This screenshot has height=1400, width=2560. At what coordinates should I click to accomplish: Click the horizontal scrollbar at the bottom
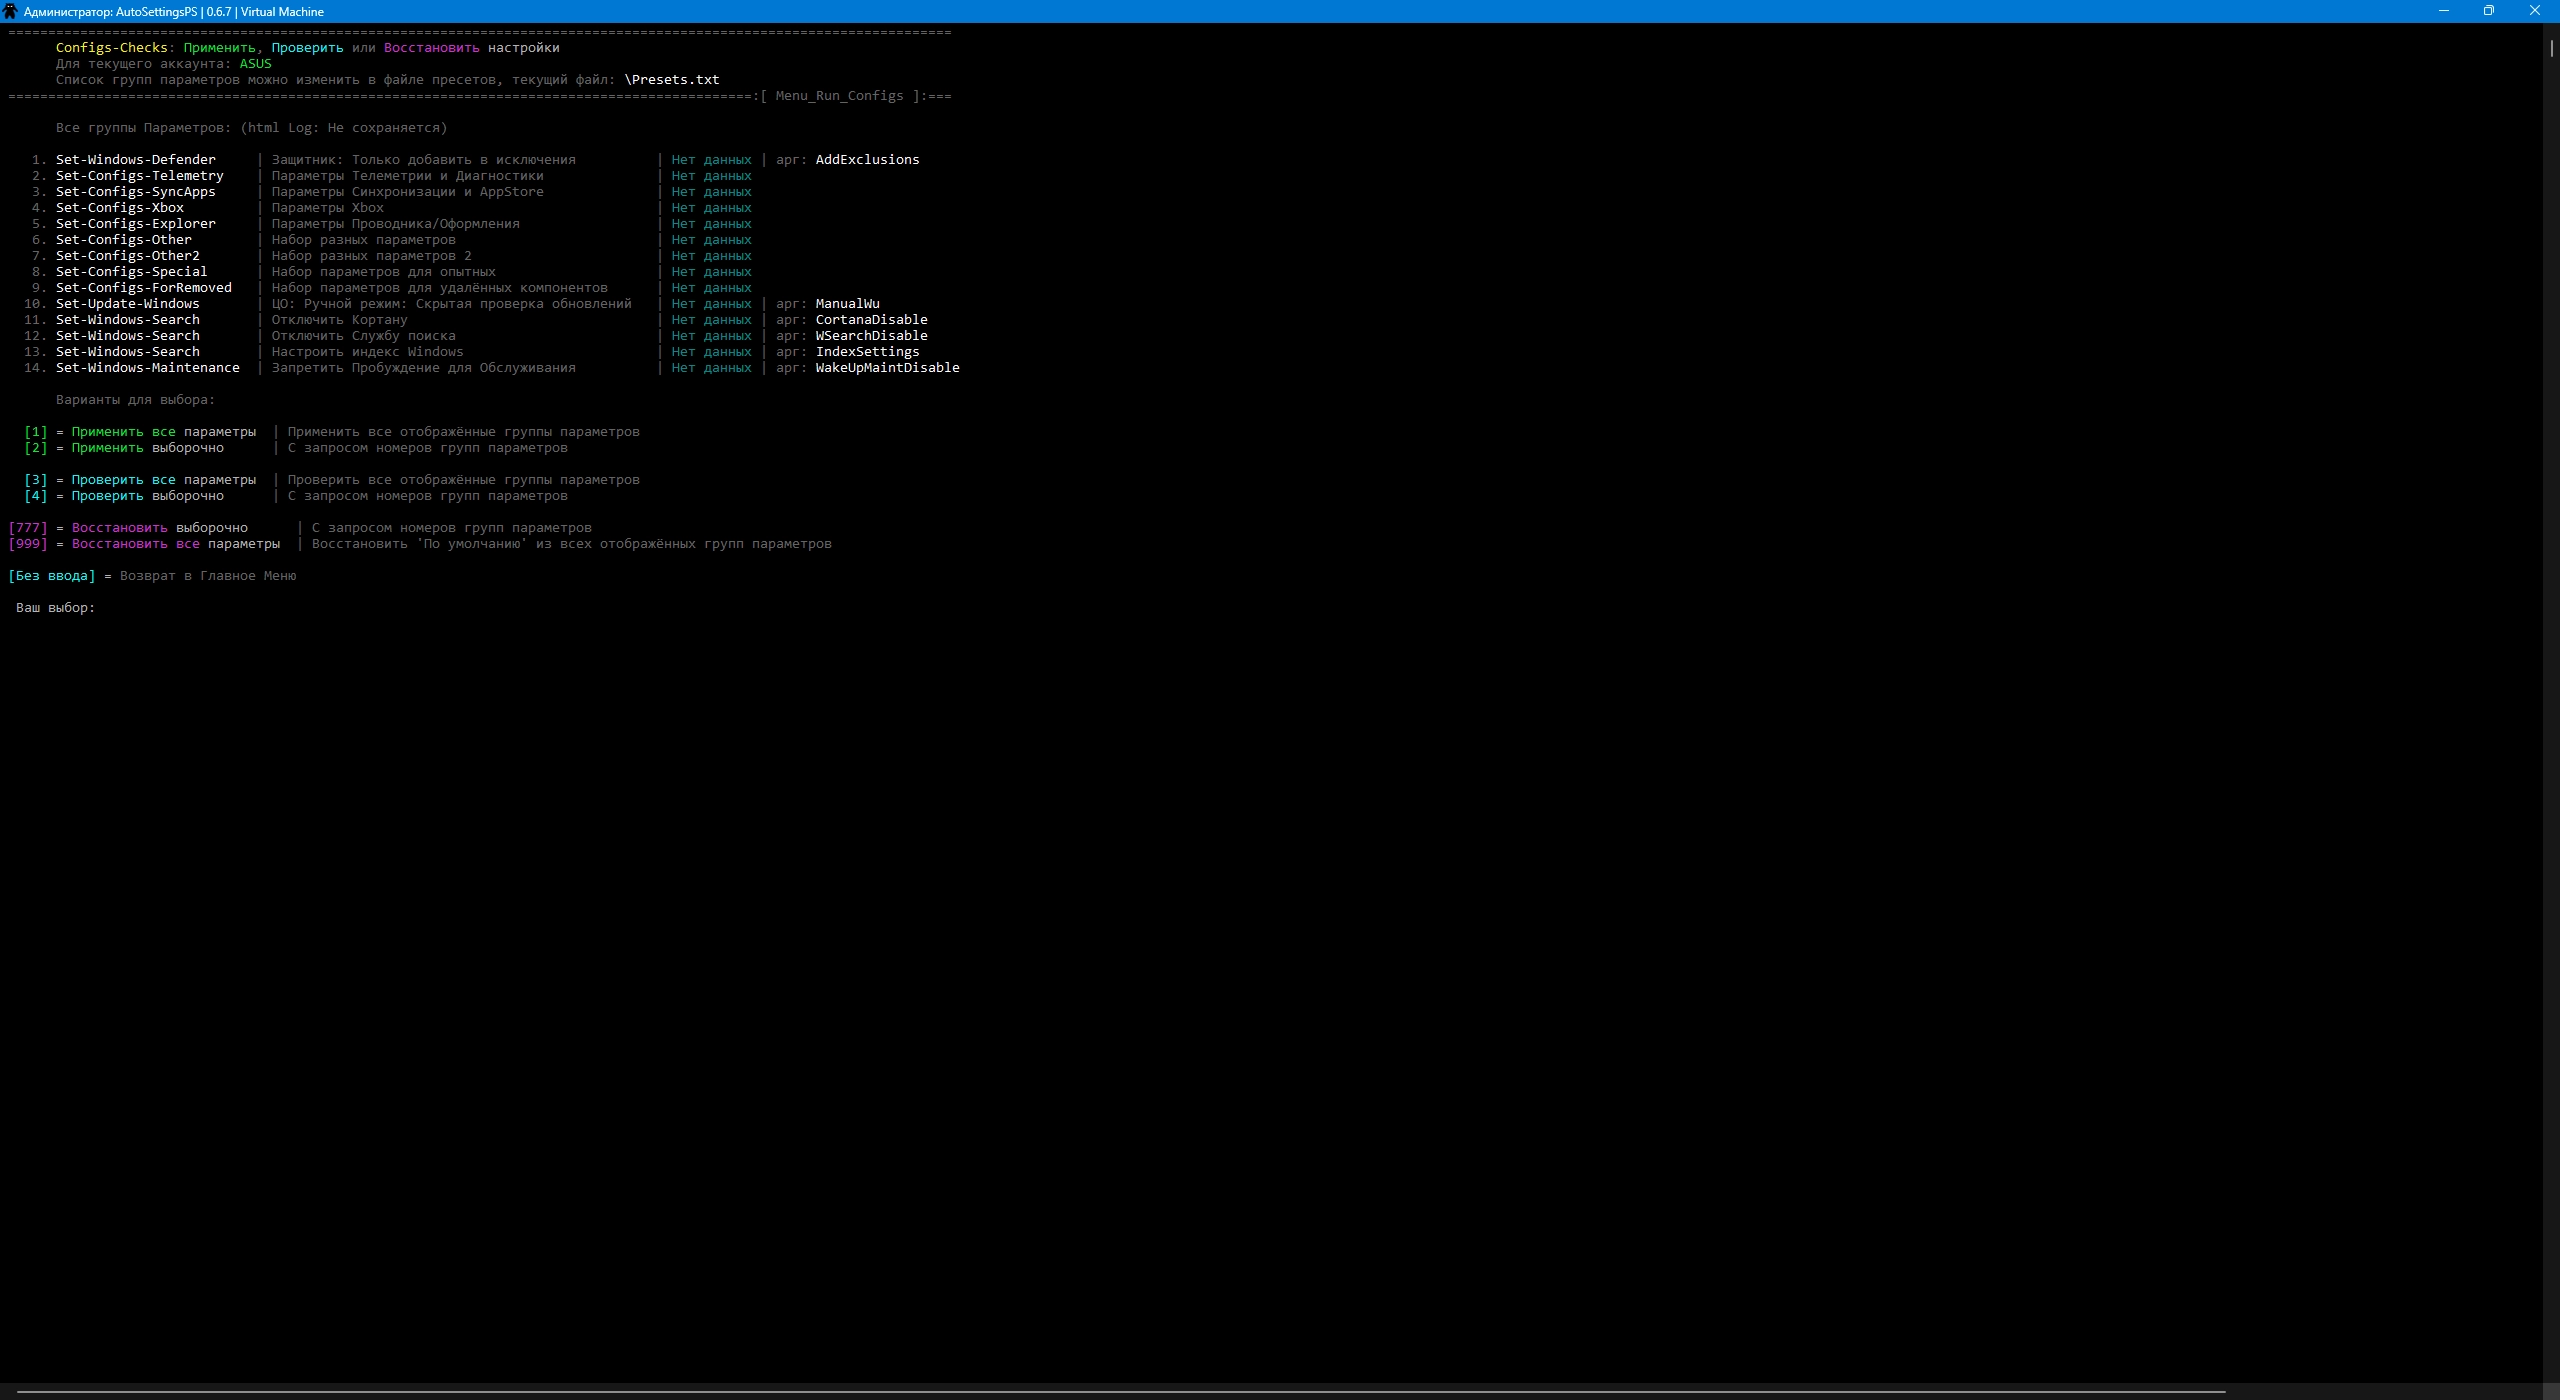1120,1391
